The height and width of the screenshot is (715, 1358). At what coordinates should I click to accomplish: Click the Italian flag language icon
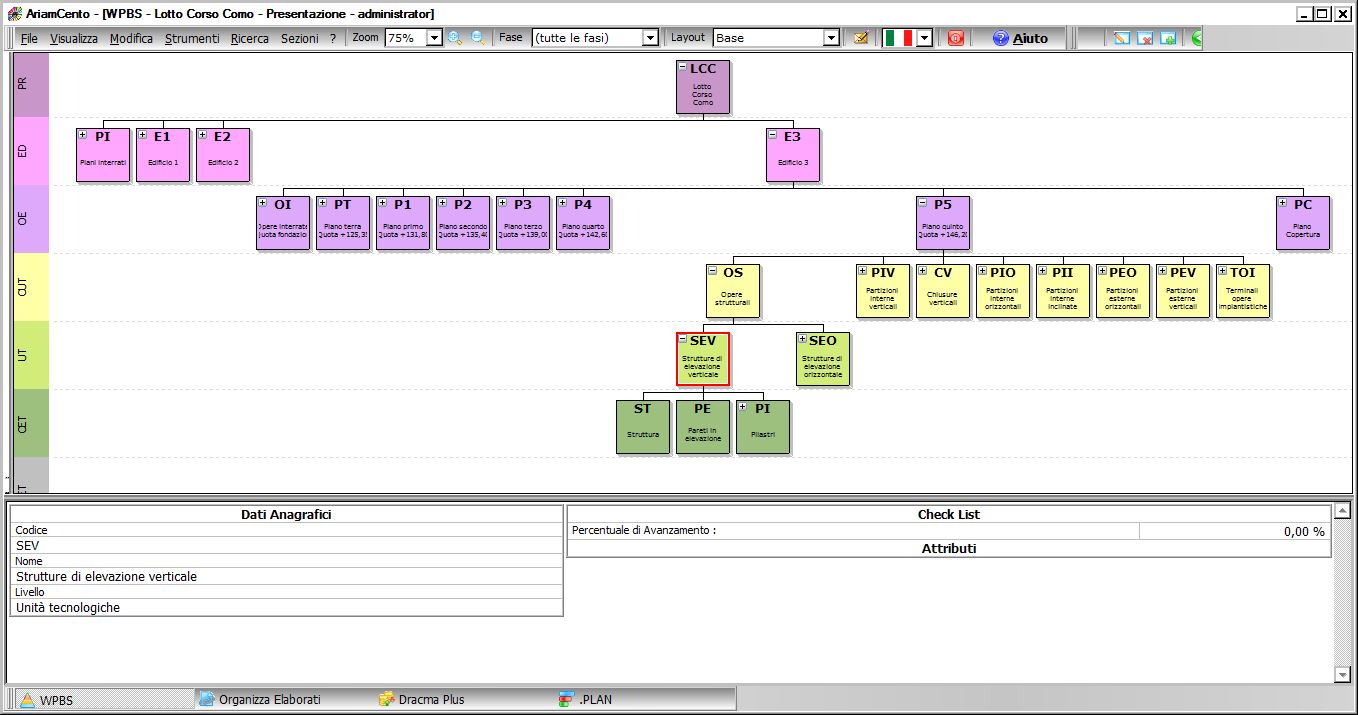[898, 38]
